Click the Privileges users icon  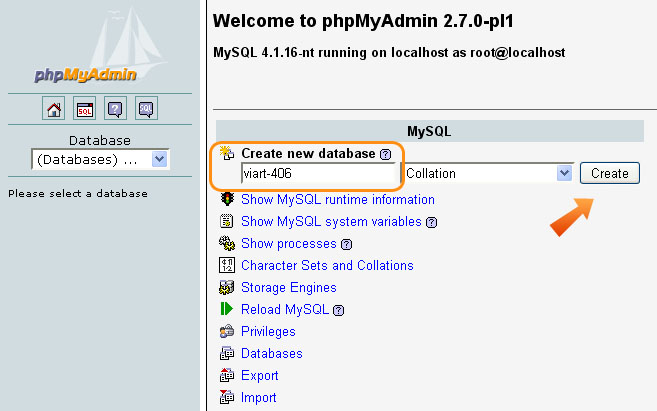227,331
